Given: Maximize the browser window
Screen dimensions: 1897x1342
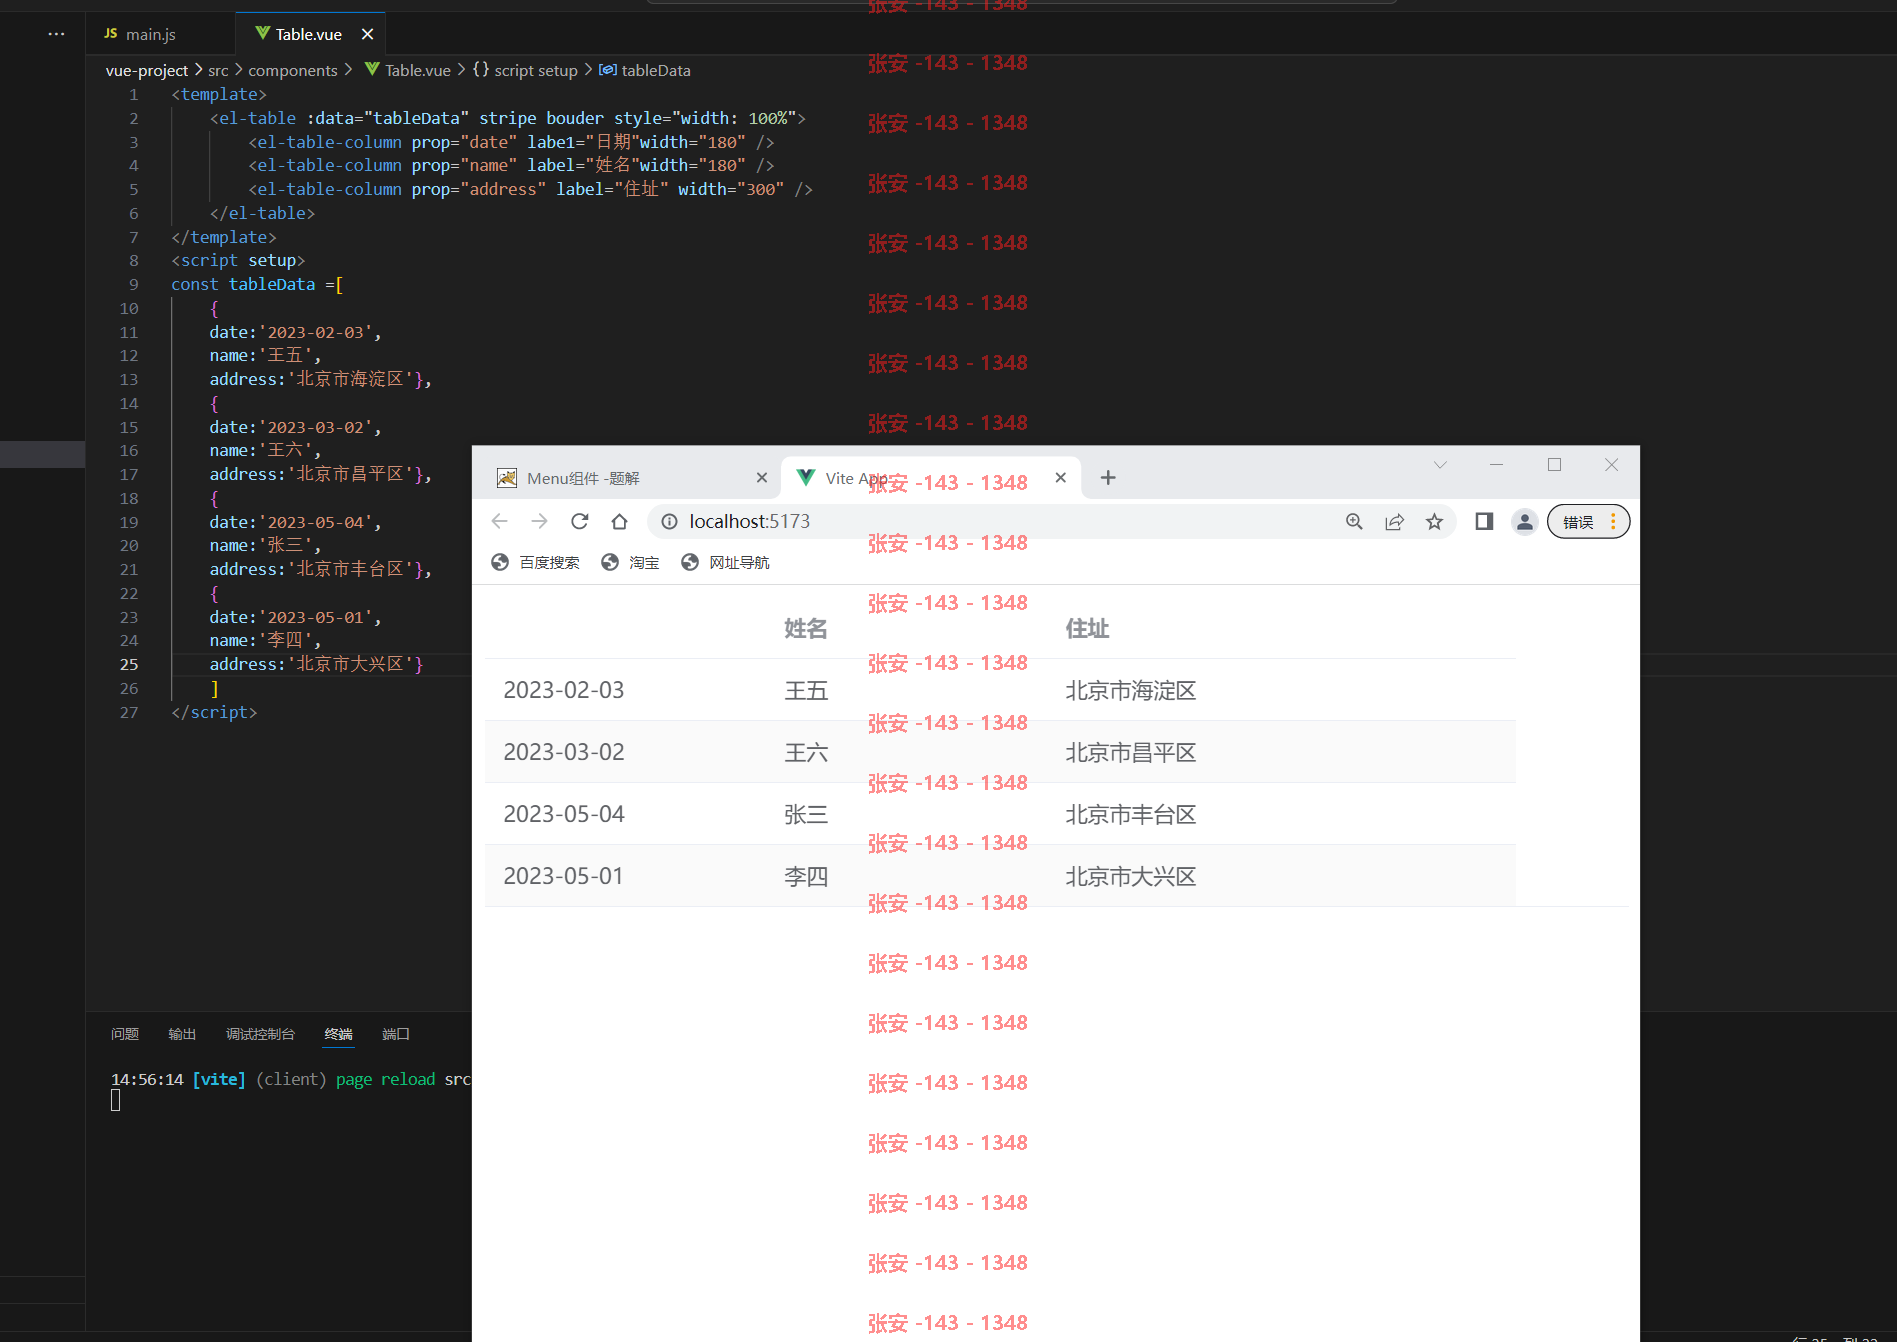Looking at the screenshot, I should [1554, 465].
